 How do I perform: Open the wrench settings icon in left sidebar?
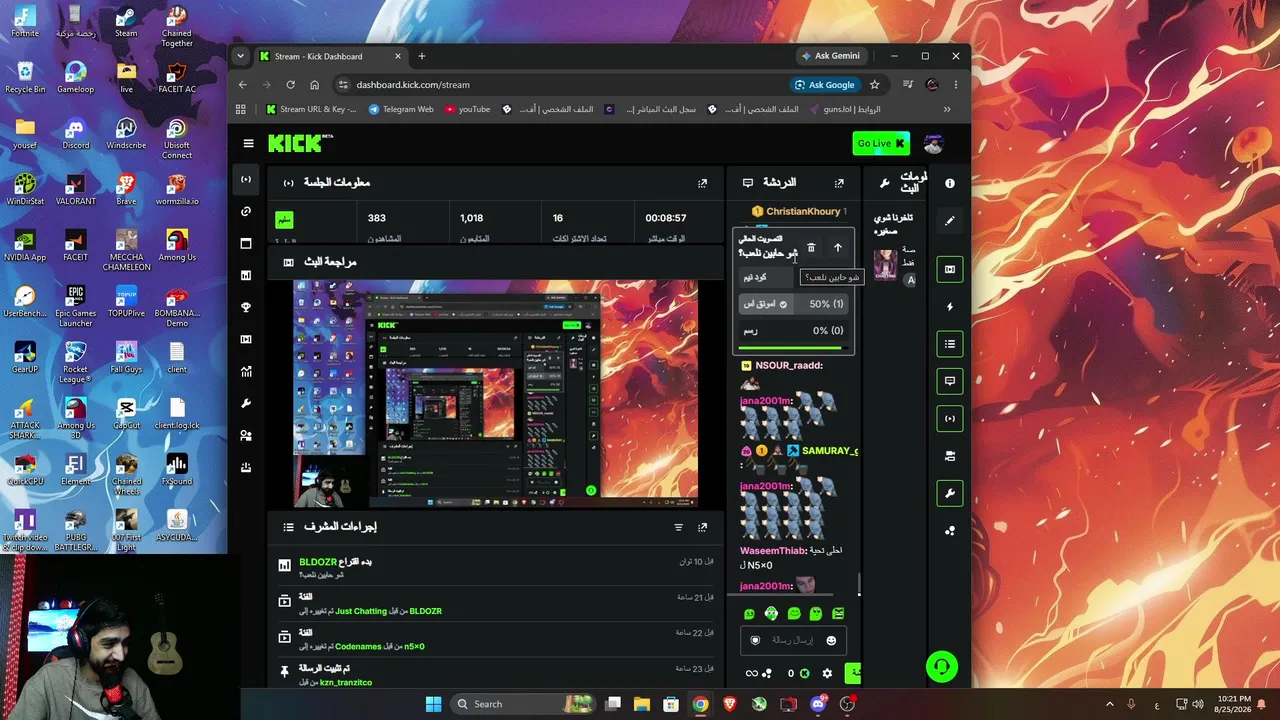(x=246, y=403)
